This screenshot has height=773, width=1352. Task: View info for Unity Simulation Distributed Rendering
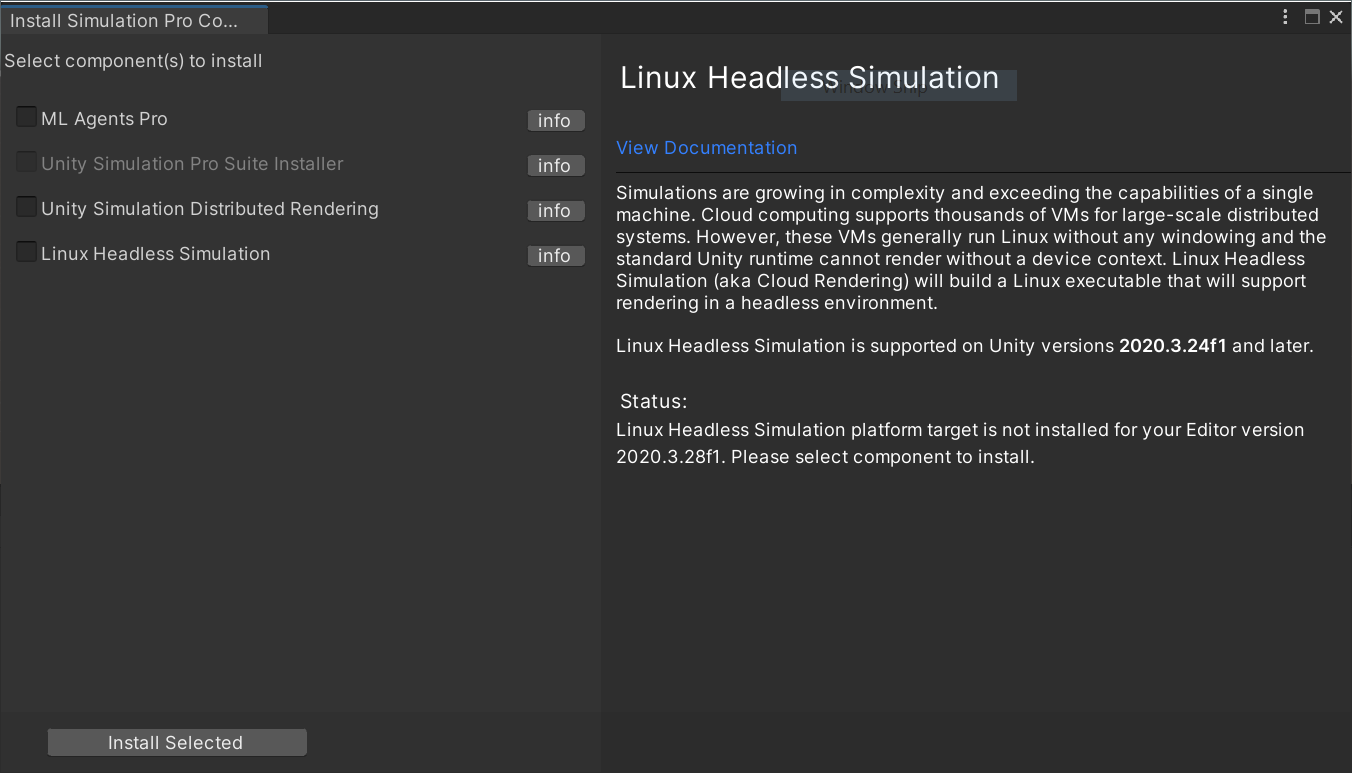click(x=555, y=211)
